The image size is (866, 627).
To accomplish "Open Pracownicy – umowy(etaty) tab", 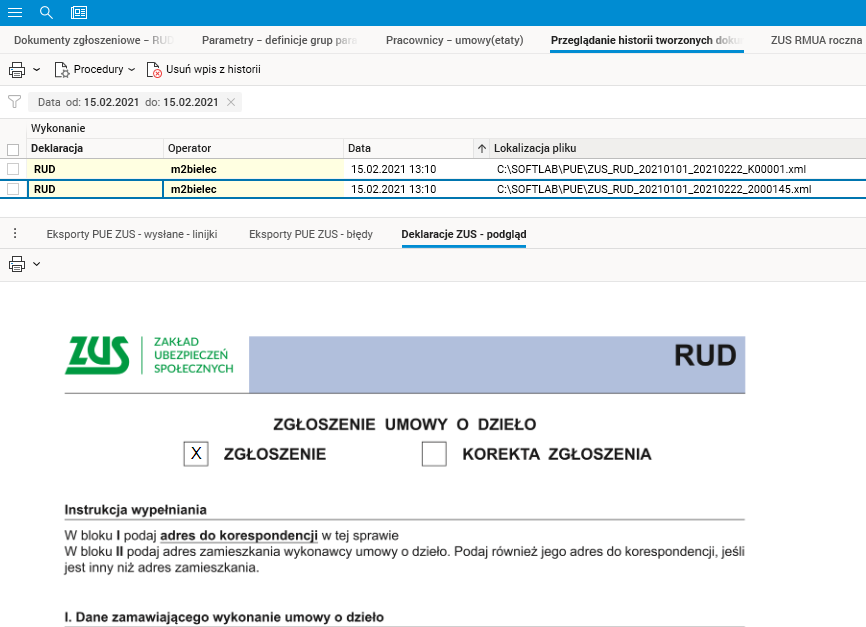I will click(x=455, y=40).
